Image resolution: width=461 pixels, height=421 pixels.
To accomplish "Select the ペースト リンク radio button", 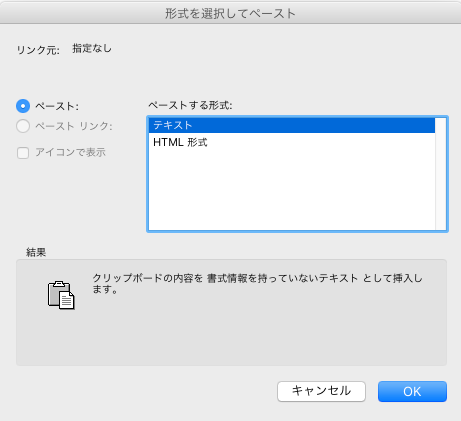I will click(23, 126).
